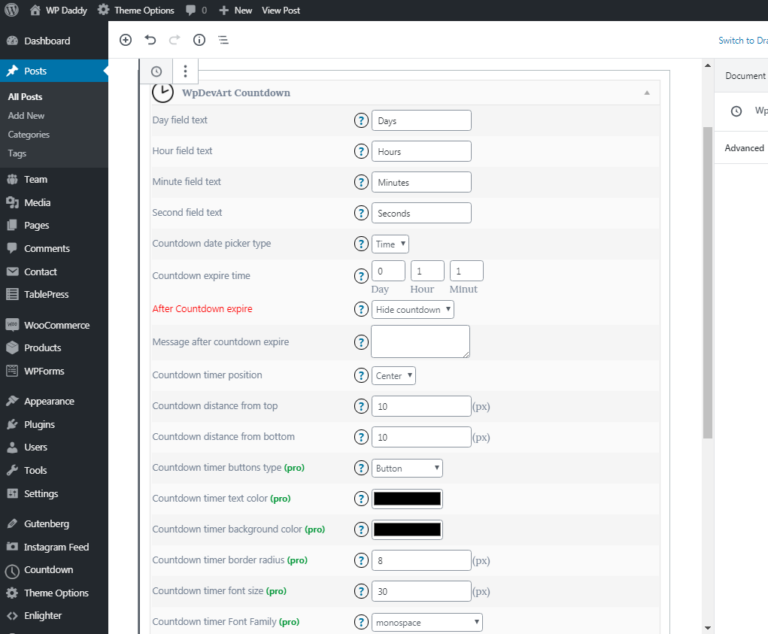The height and width of the screenshot is (634, 768).
Task: Expand Countdown timer Font Family dropdown
Action: (427, 622)
